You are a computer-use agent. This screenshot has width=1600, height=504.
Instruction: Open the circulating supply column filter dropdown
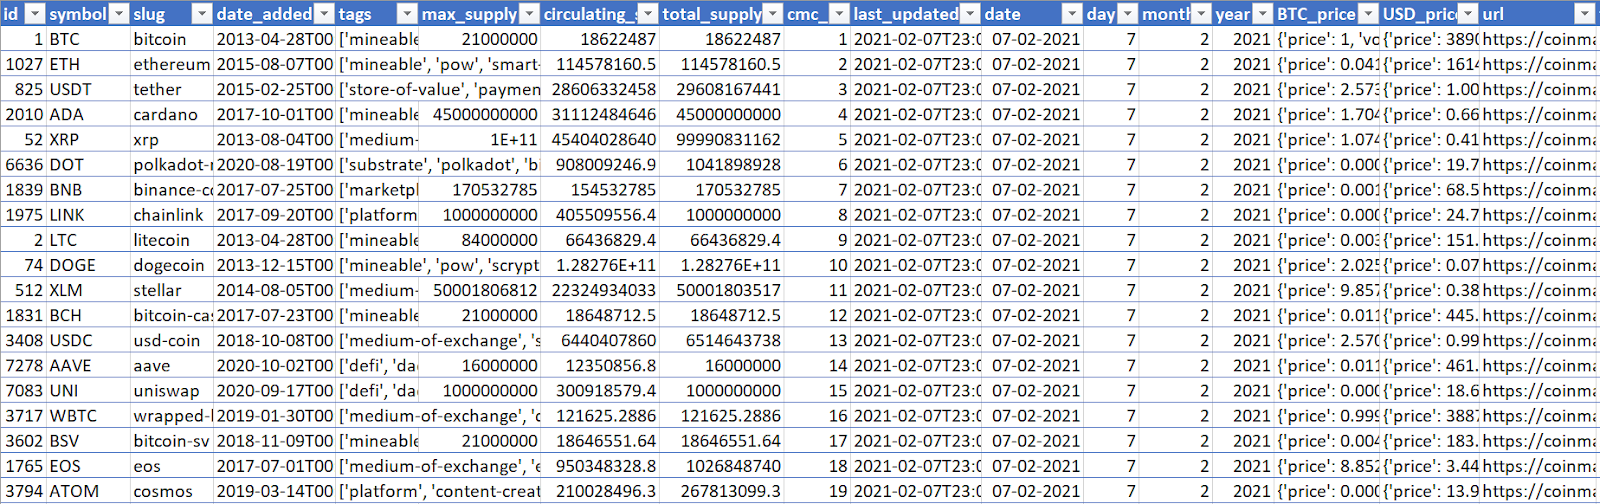pos(648,14)
